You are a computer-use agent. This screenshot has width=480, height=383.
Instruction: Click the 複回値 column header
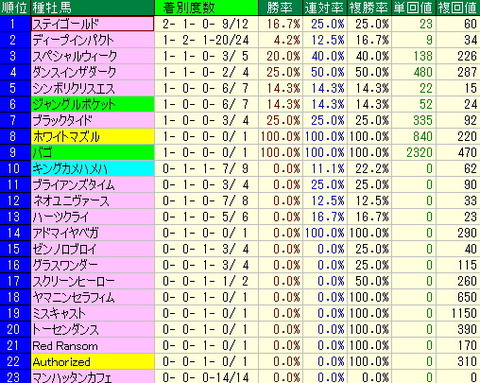[x=458, y=8]
